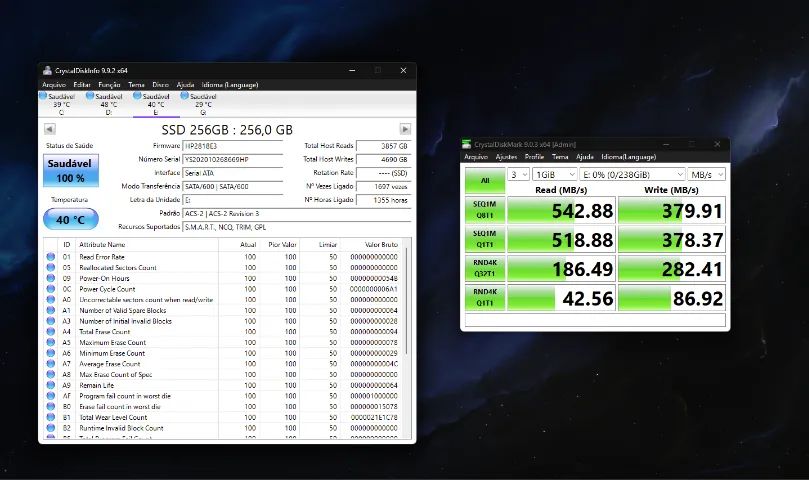
Task: Click the CrystalDiskMark bottom comment field
Action: point(595,320)
